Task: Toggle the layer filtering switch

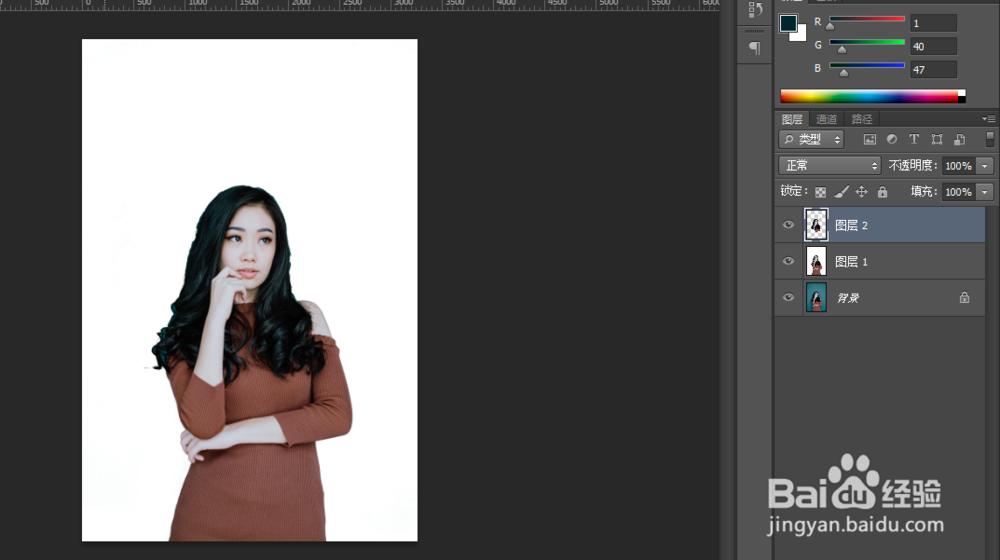Action: click(x=990, y=139)
